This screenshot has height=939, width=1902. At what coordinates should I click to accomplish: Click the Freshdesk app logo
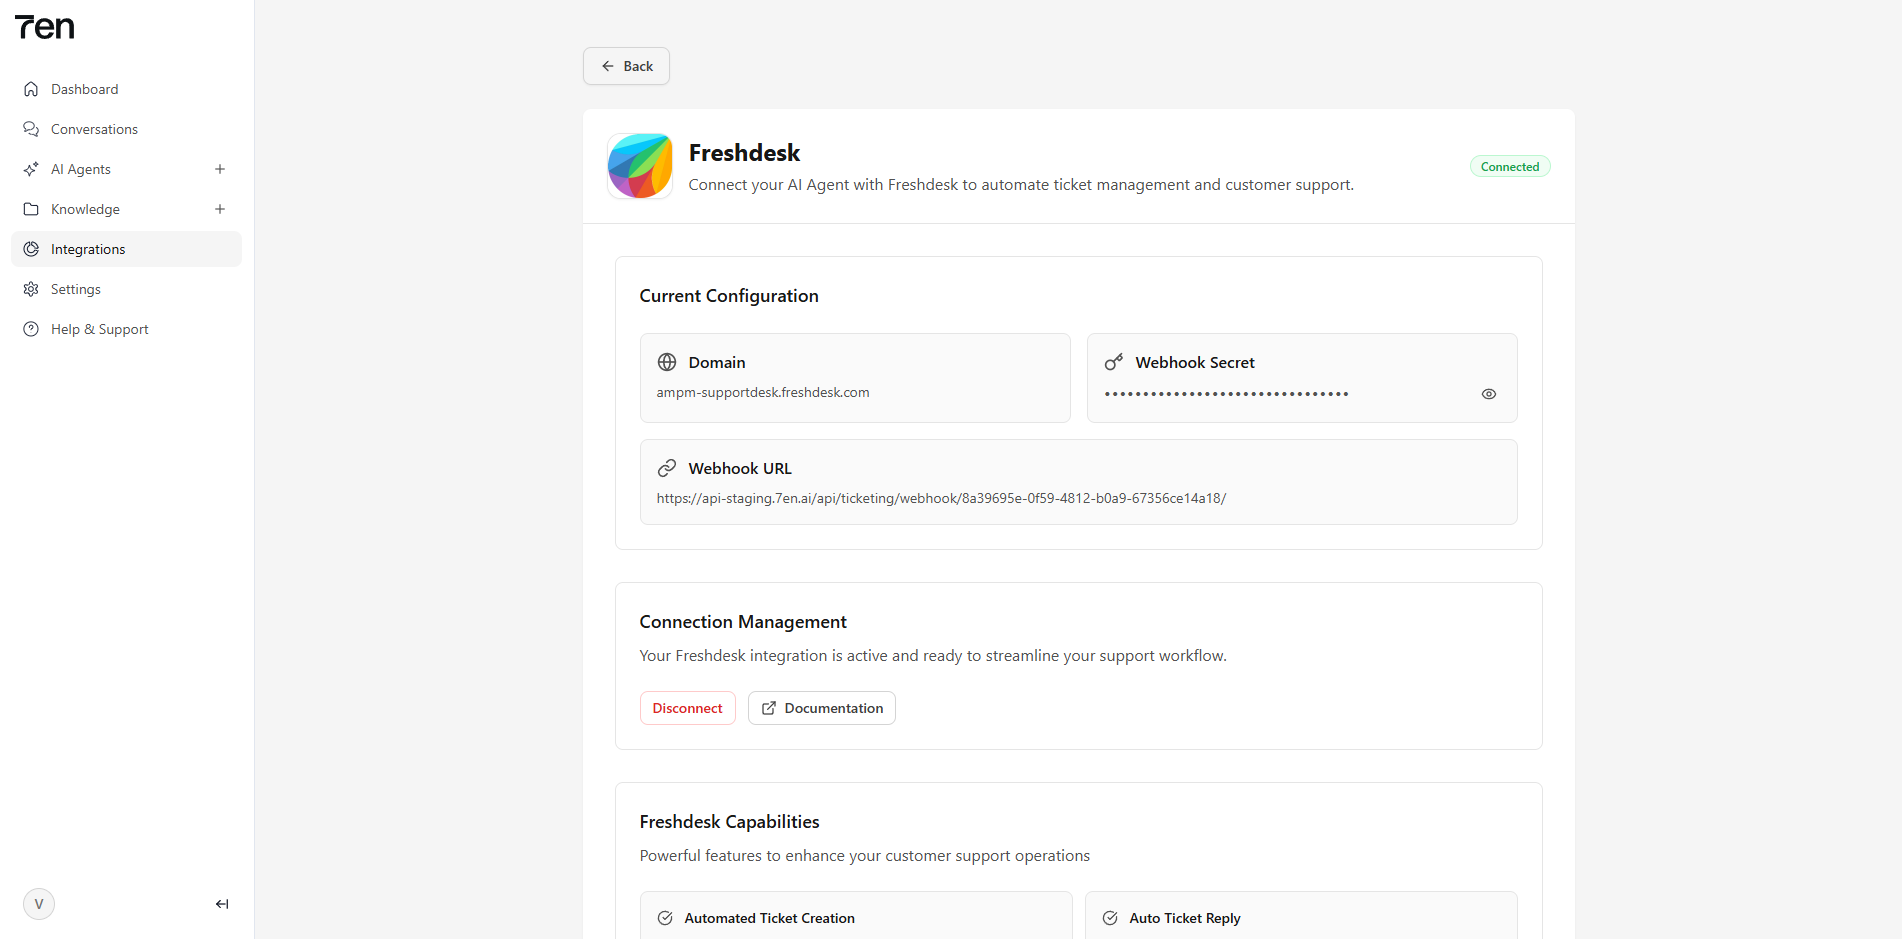point(640,166)
